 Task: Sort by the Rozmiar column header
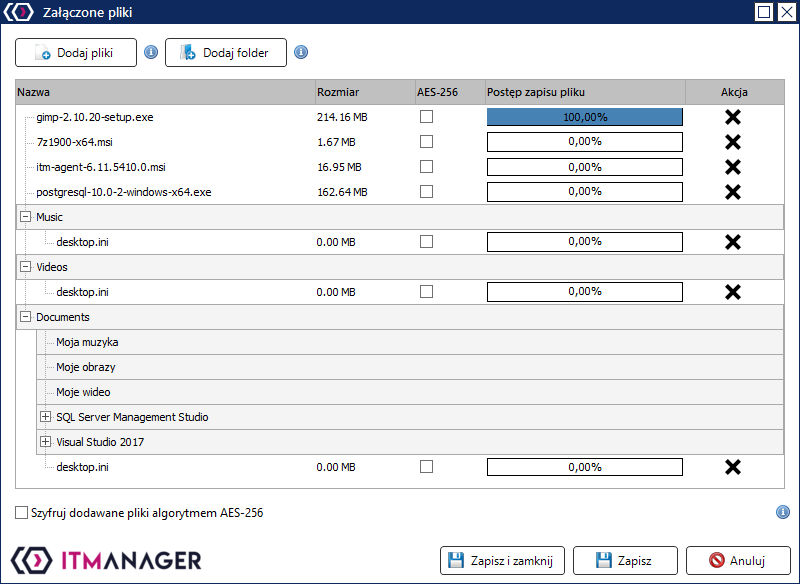365,92
